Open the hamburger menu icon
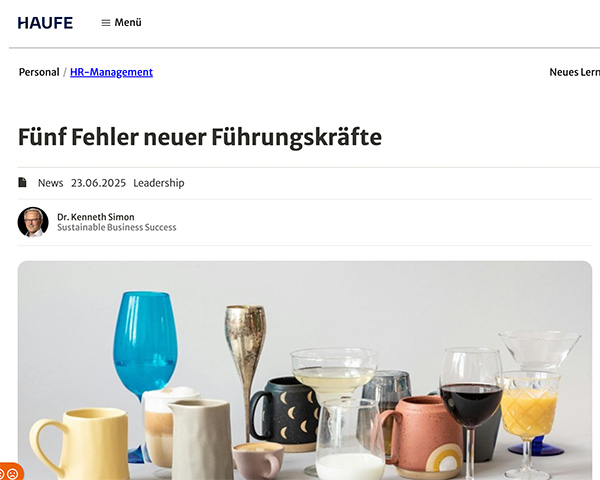The width and height of the screenshot is (600, 480). 106,23
